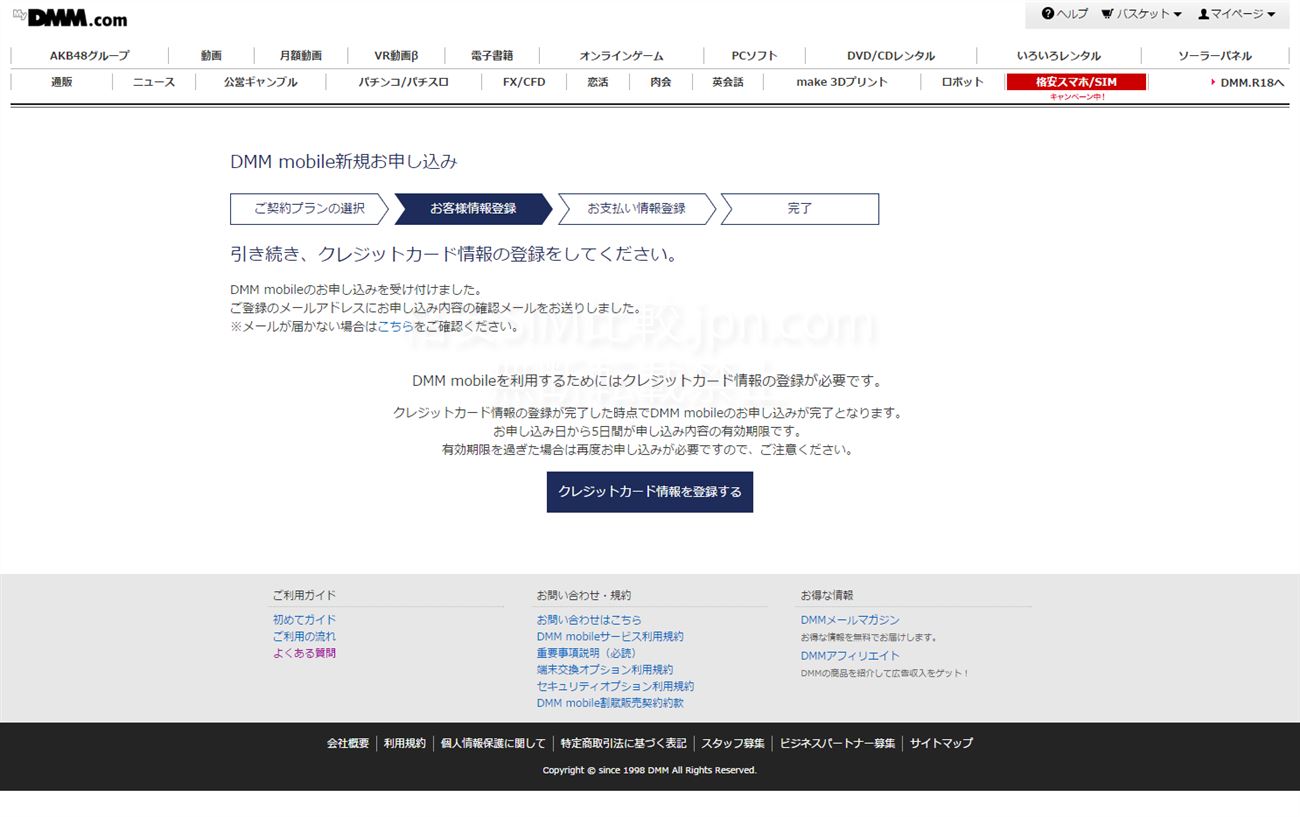Open FX/CFD menu item
The height and width of the screenshot is (817, 1300).
pos(524,82)
